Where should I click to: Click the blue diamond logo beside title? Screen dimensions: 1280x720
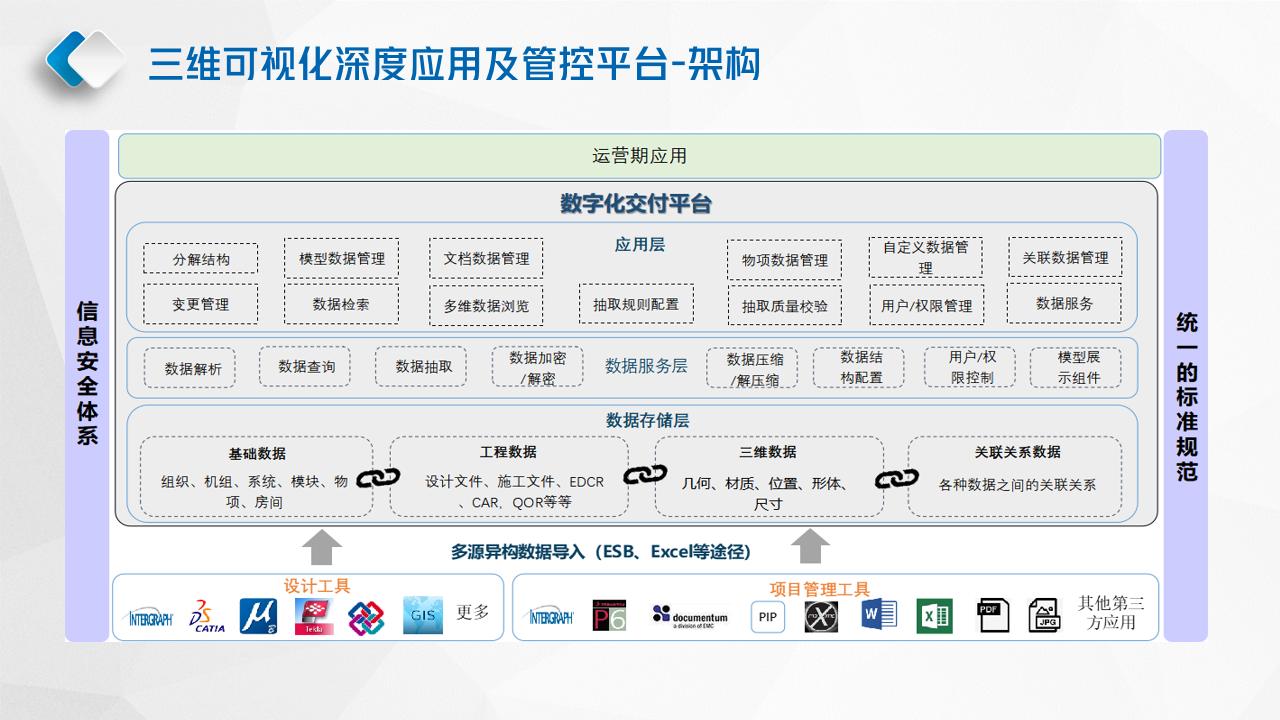click(x=86, y=60)
